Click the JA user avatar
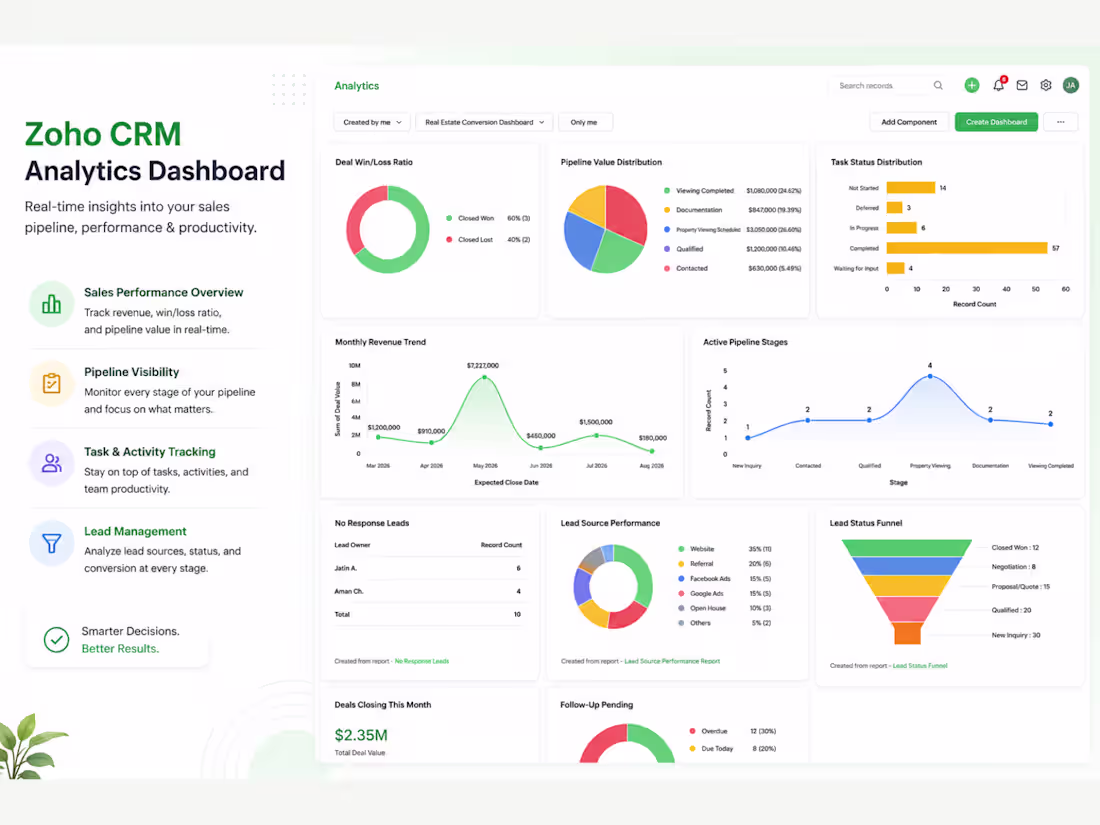Image resolution: width=1100 pixels, height=825 pixels. (1071, 85)
